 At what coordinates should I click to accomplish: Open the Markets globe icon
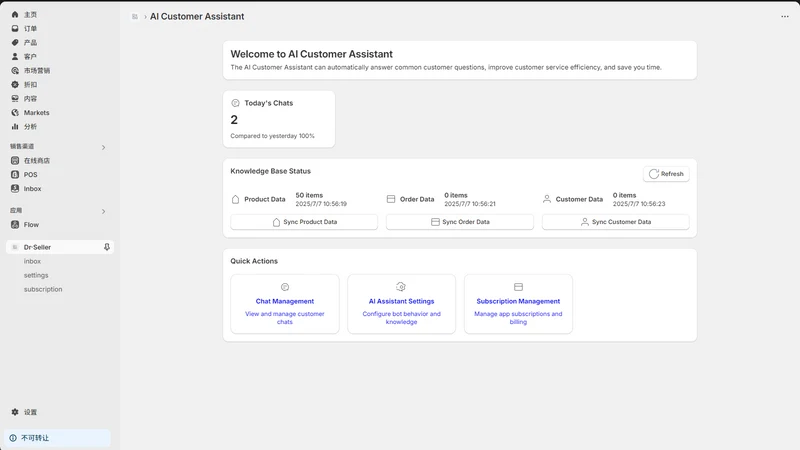click(x=15, y=113)
